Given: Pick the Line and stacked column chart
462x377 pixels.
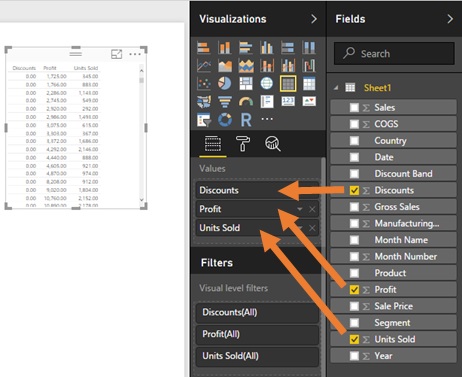Looking at the screenshot, I should [x=267, y=66].
